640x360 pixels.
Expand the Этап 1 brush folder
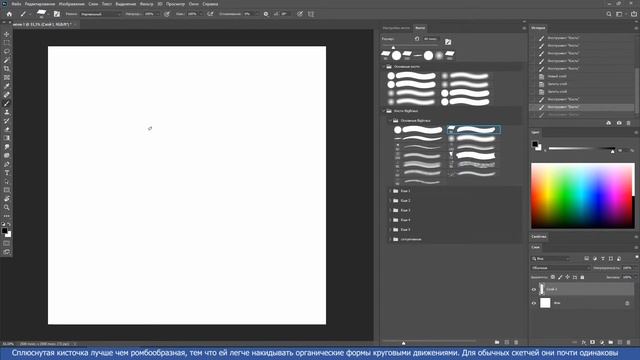(x=391, y=191)
